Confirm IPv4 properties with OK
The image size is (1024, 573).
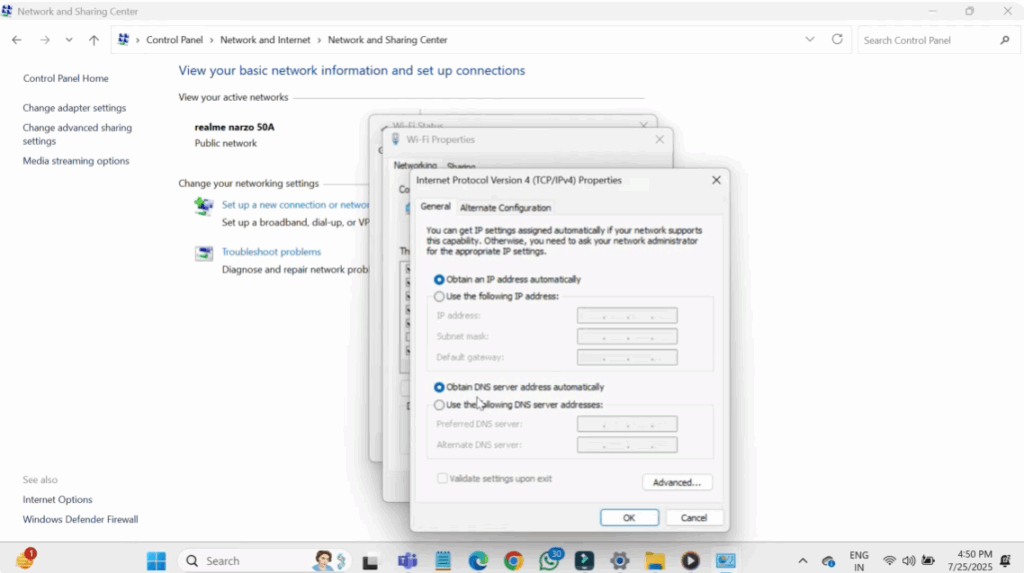[630, 517]
